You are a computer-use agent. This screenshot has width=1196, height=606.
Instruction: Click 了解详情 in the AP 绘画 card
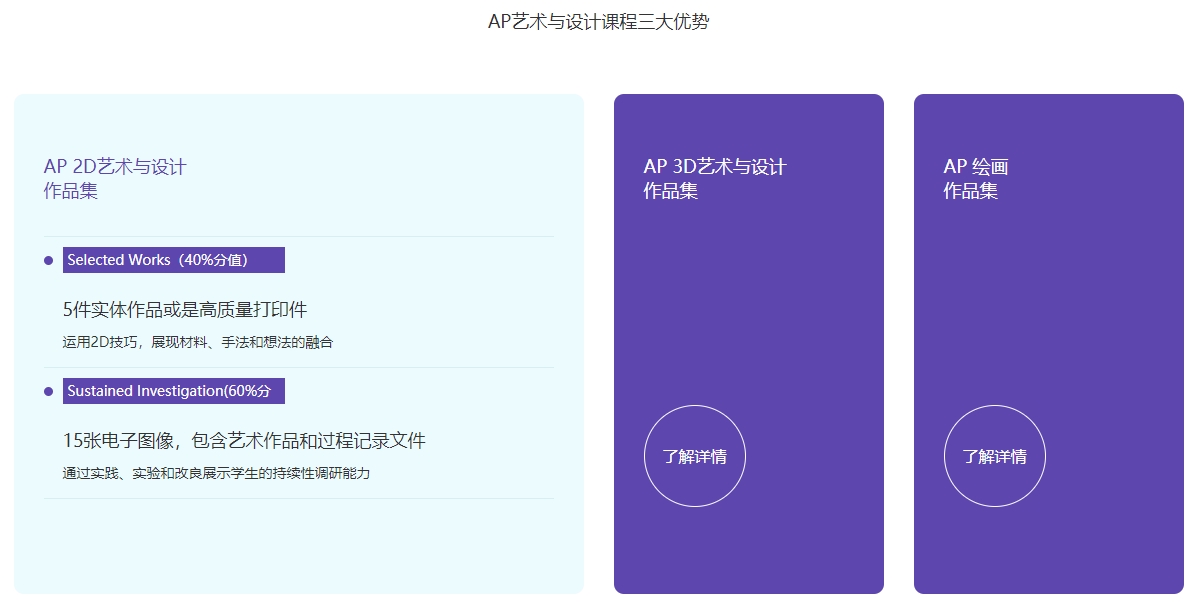tap(995, 456)
